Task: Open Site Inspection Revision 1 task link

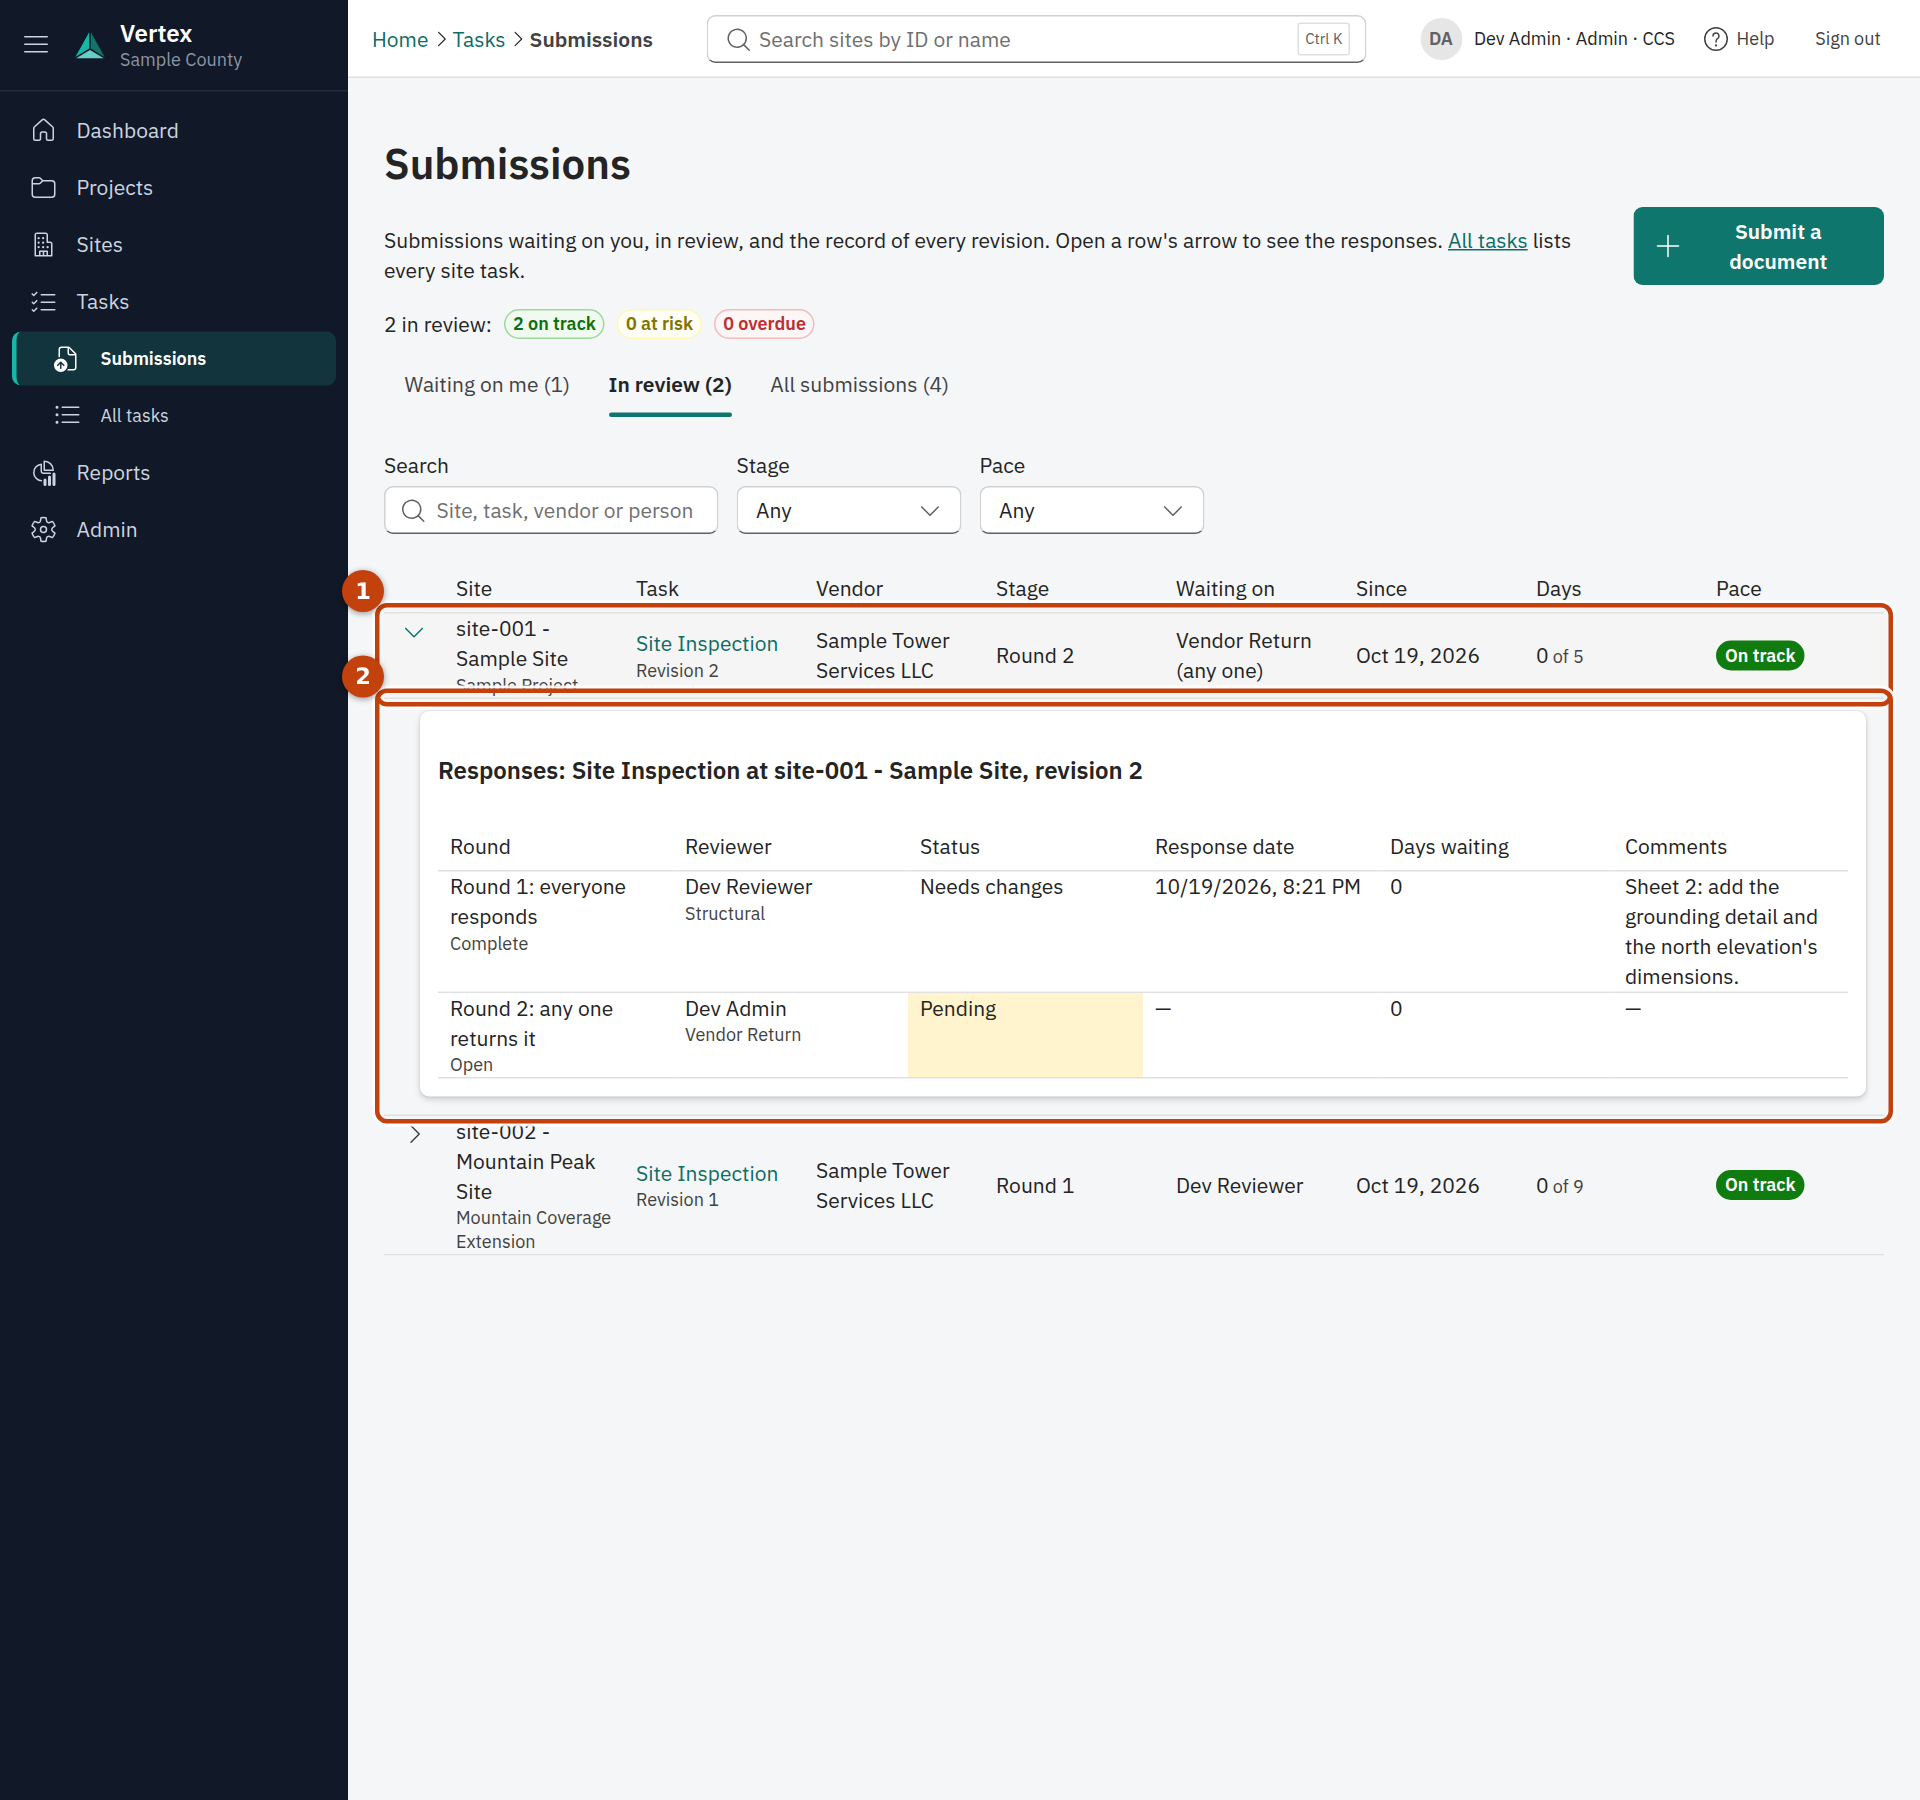Action: pos(707,1174)
